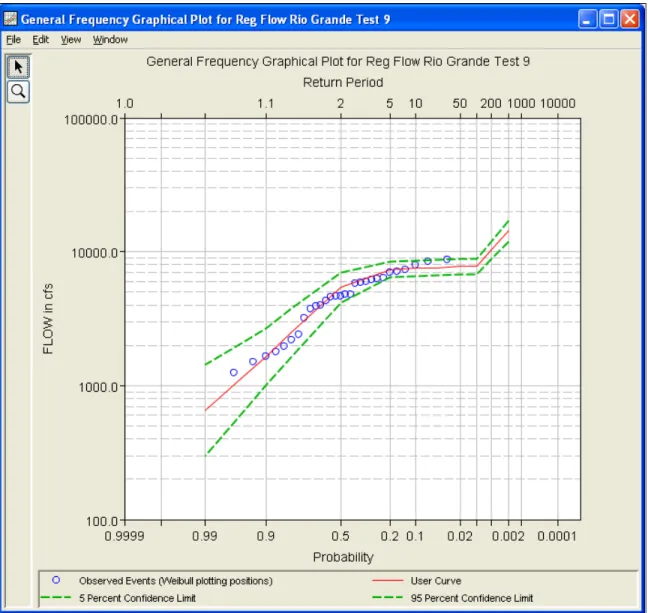Close the frequency plot window
Image resolution: width=648 pixels, height=613 pixels.
tap(630, 19)
